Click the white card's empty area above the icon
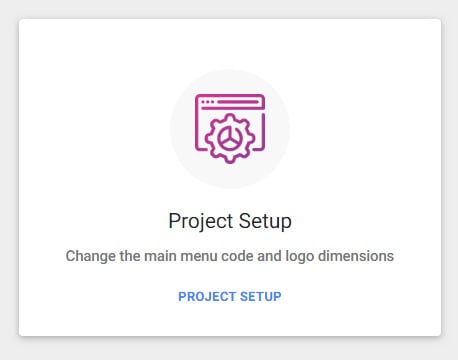The height and width of the screenshot is (360, 458). click(x=230, y=43)
